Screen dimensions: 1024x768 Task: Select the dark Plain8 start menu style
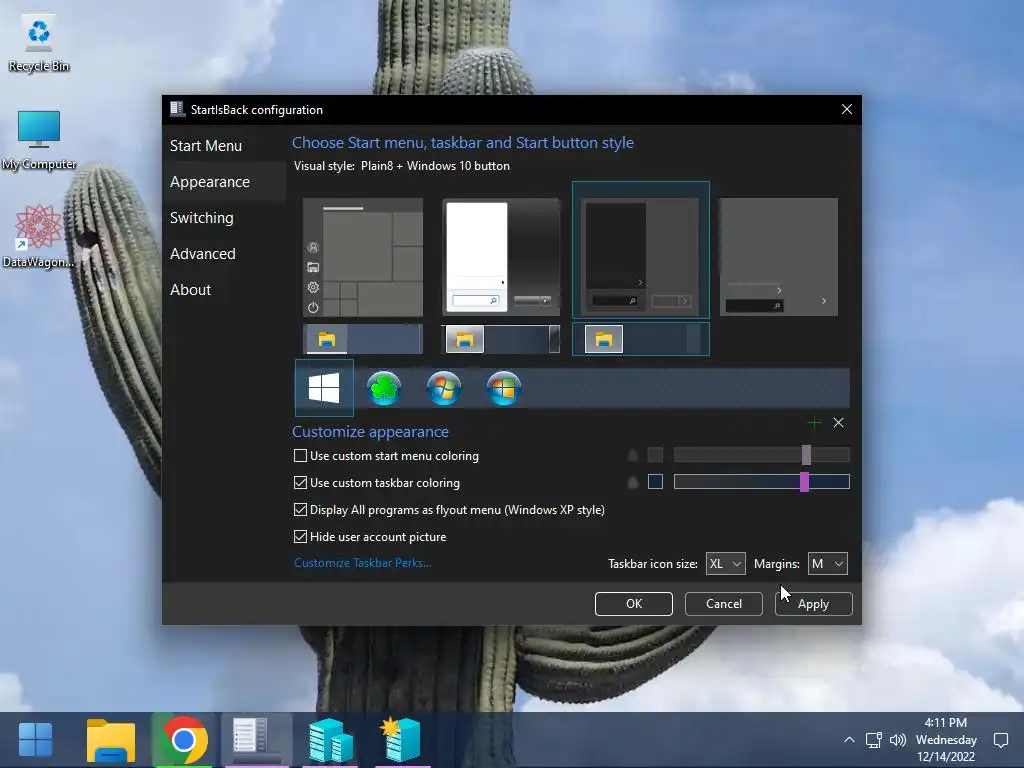point(641,251)
